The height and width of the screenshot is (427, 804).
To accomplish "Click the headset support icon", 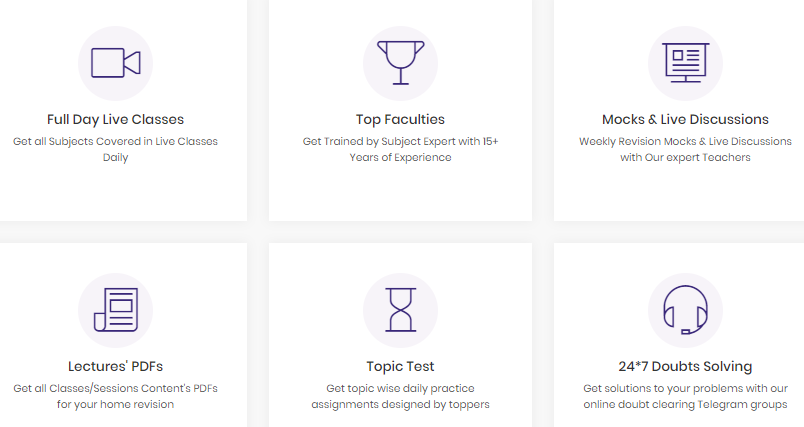I will click(x=686, y=310).
